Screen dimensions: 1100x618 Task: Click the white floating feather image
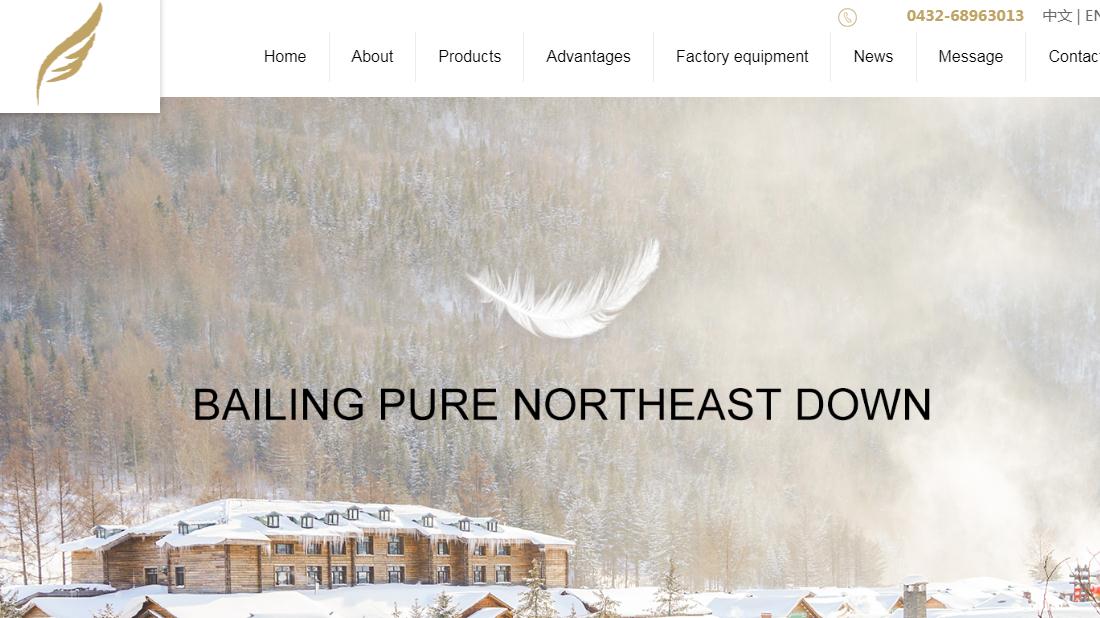564,289
